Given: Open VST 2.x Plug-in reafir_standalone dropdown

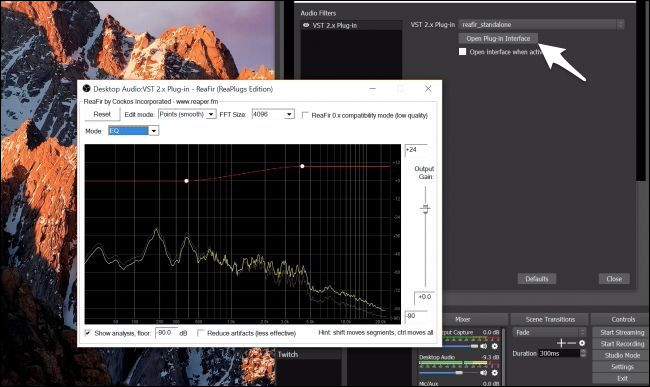Looking at the screenshot, I should 541,24.
